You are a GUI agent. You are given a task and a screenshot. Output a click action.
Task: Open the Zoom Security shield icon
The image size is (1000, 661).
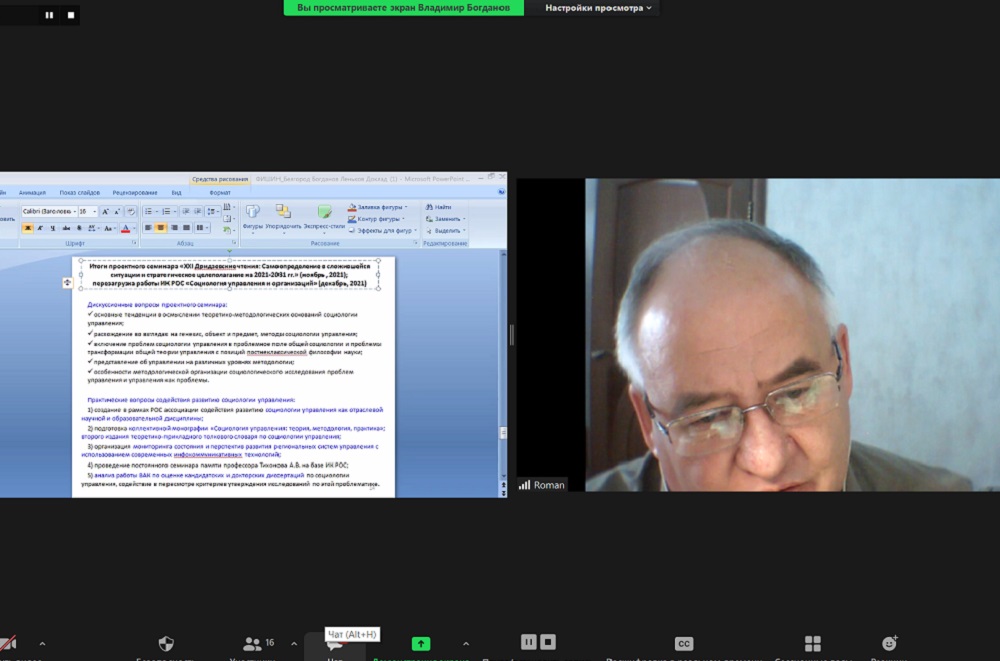[167, 644]
